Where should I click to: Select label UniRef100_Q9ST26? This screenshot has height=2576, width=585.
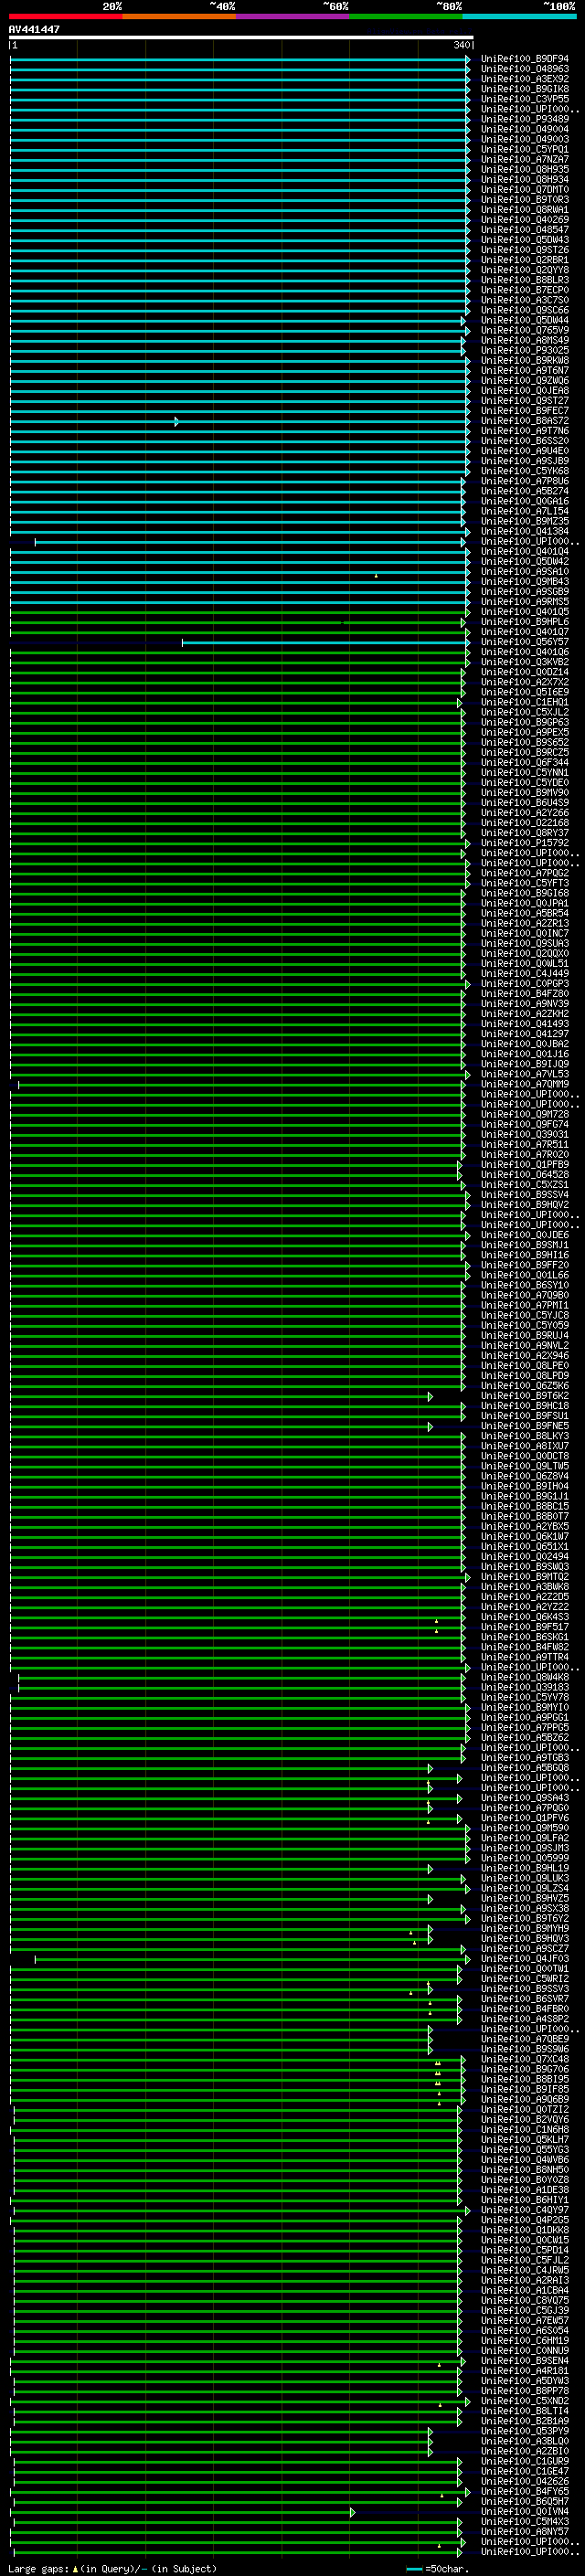(x=525, y=250)
